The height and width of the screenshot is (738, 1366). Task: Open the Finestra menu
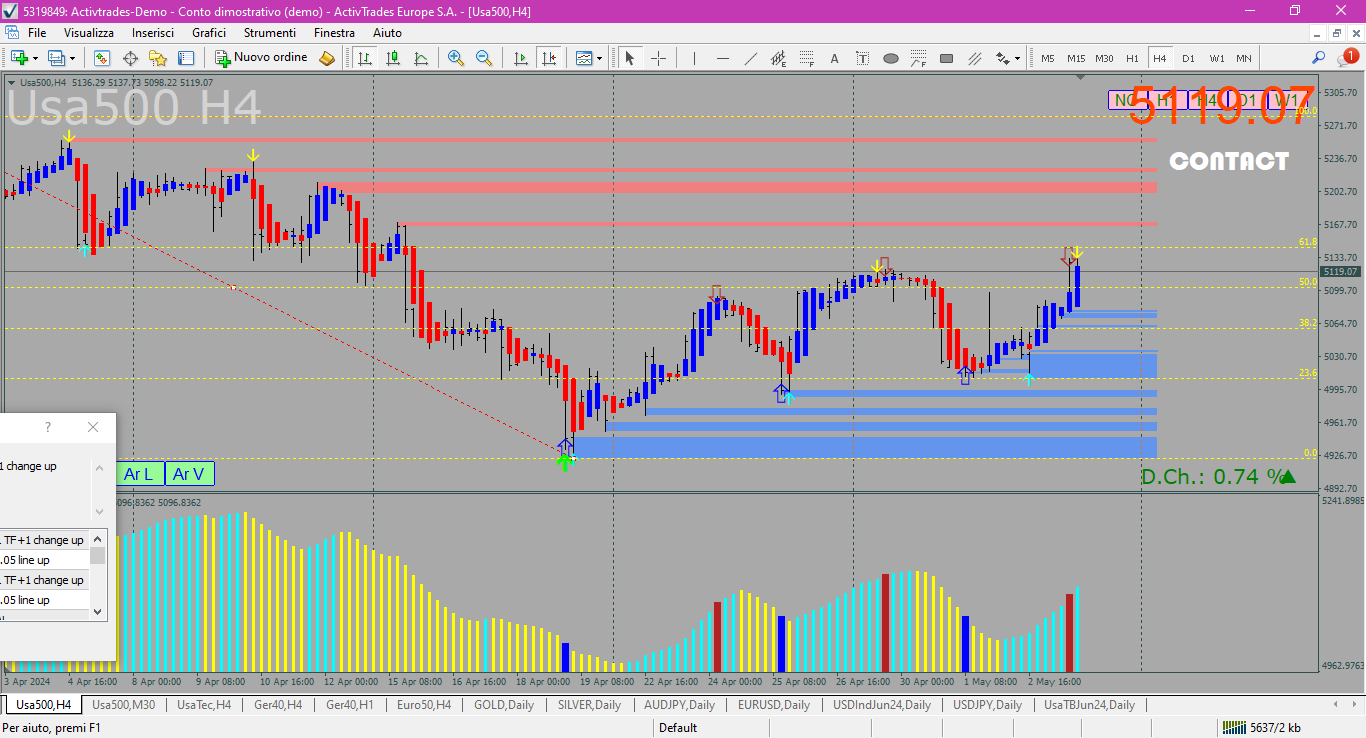334,33
